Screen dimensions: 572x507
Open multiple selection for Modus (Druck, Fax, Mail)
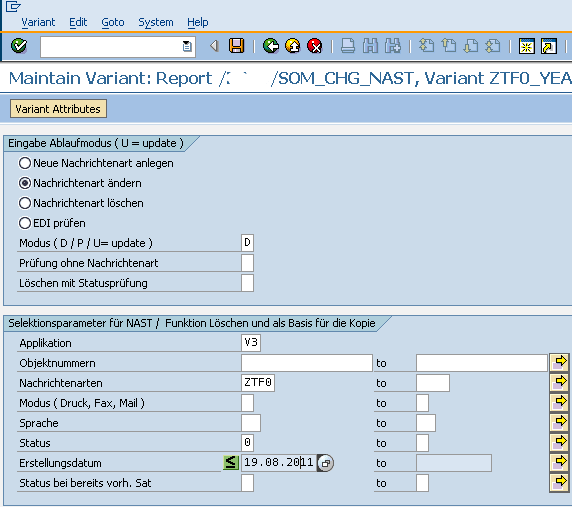[560, 403]
